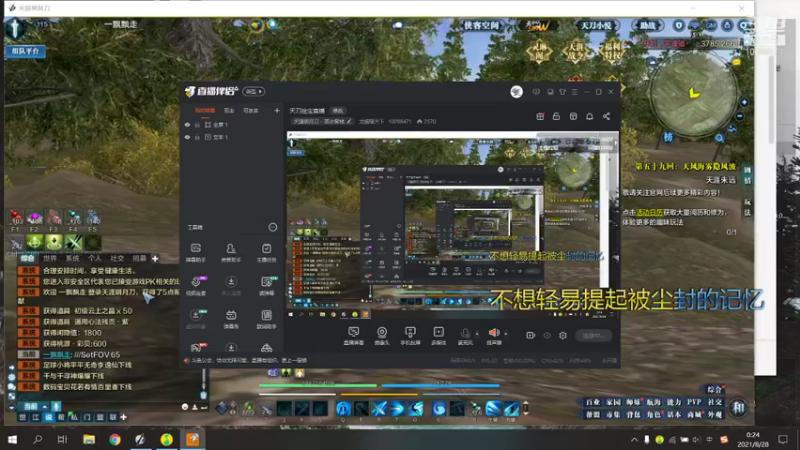The height and width of the screenshot is (450, 800).
Task: Click the emoji face icon in chat input
Action: click(x=185, y=407)
